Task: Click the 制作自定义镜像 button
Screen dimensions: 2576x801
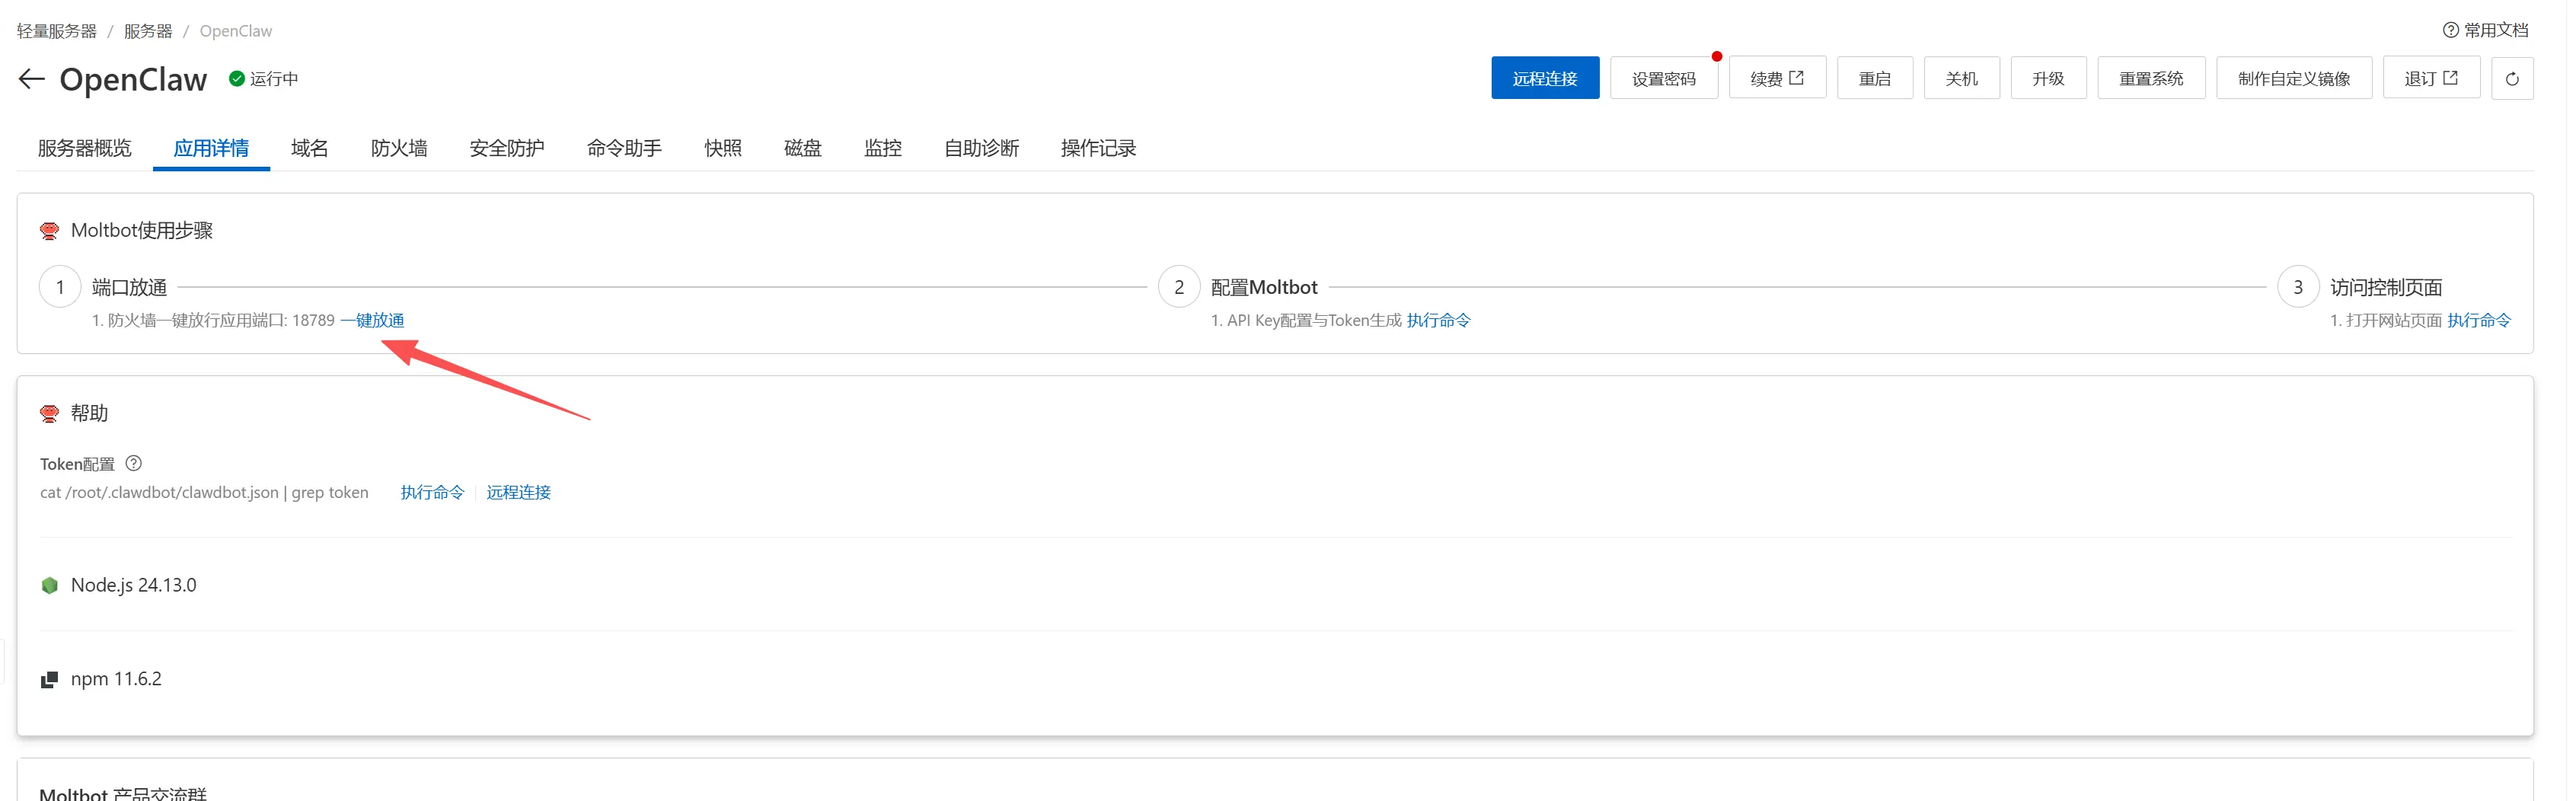Action: pyautogui.click(x=2293, y=78)
